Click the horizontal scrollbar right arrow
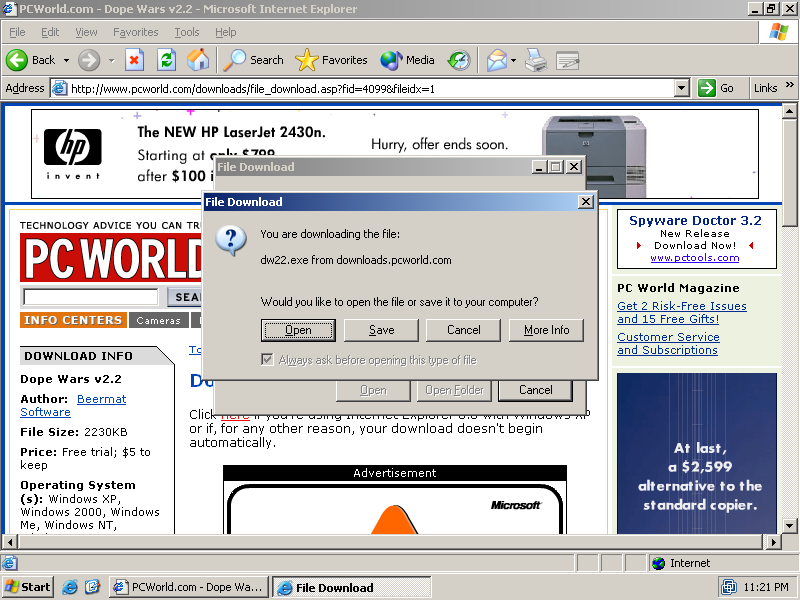 click(x=774, y=541)
